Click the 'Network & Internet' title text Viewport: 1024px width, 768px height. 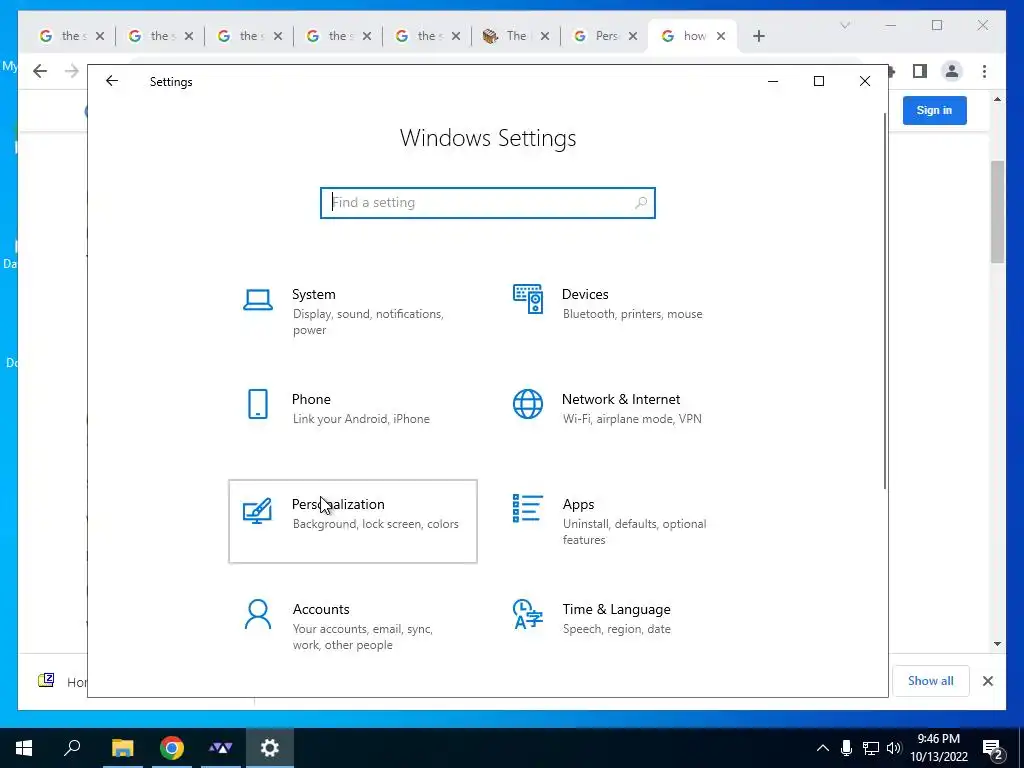click(620, 399)
